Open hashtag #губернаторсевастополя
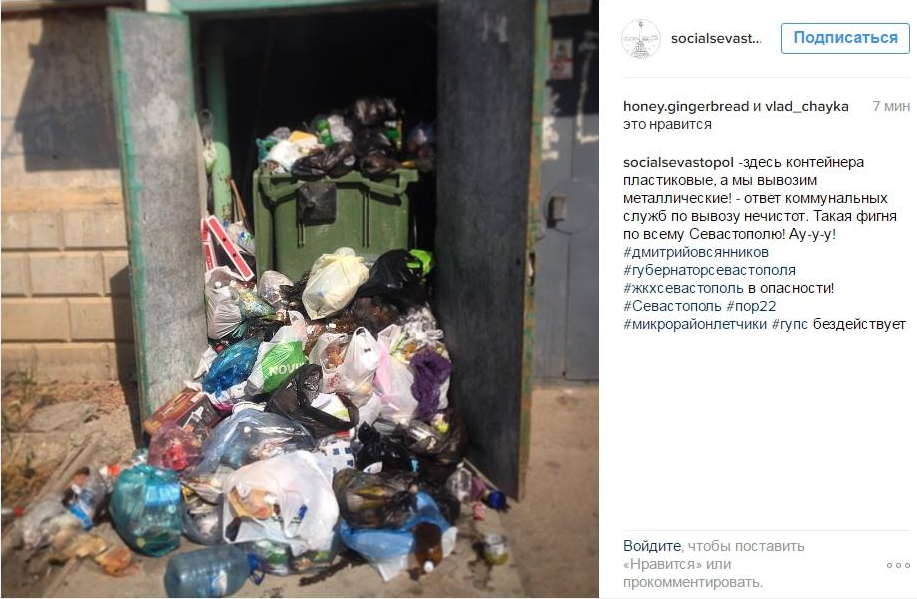Viewport: 917px width, 599px height. point(709,270)
